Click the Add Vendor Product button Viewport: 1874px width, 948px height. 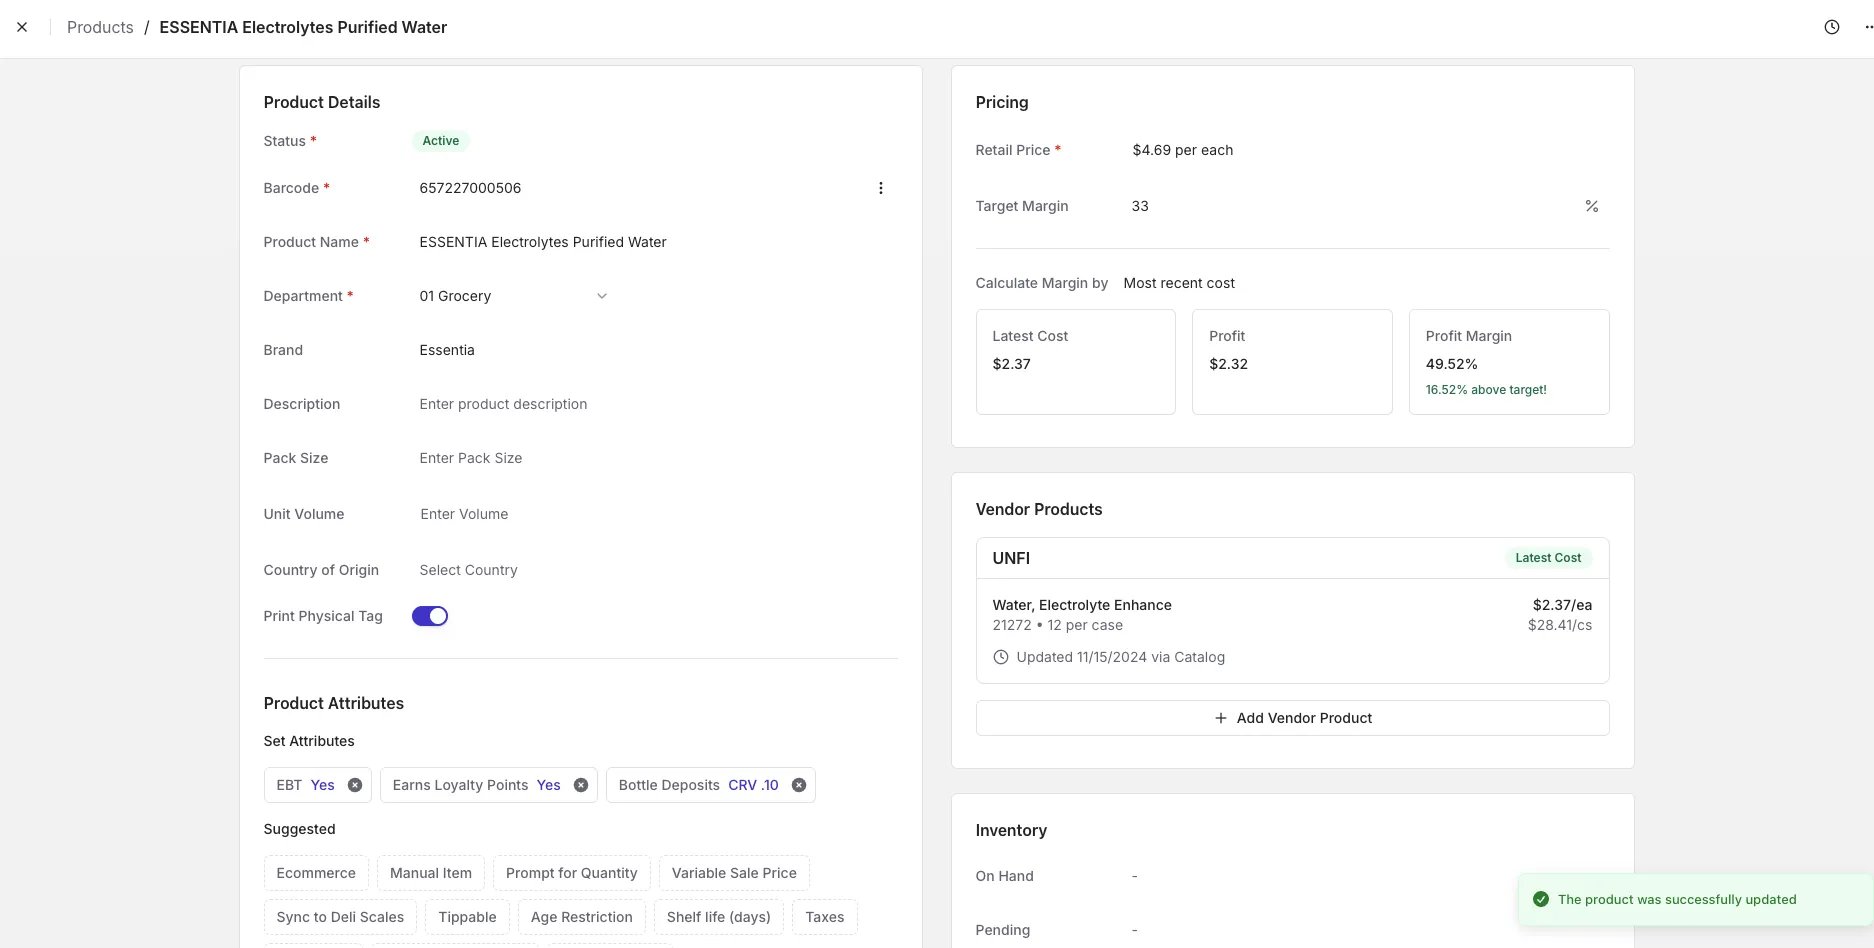point(1292,718)
